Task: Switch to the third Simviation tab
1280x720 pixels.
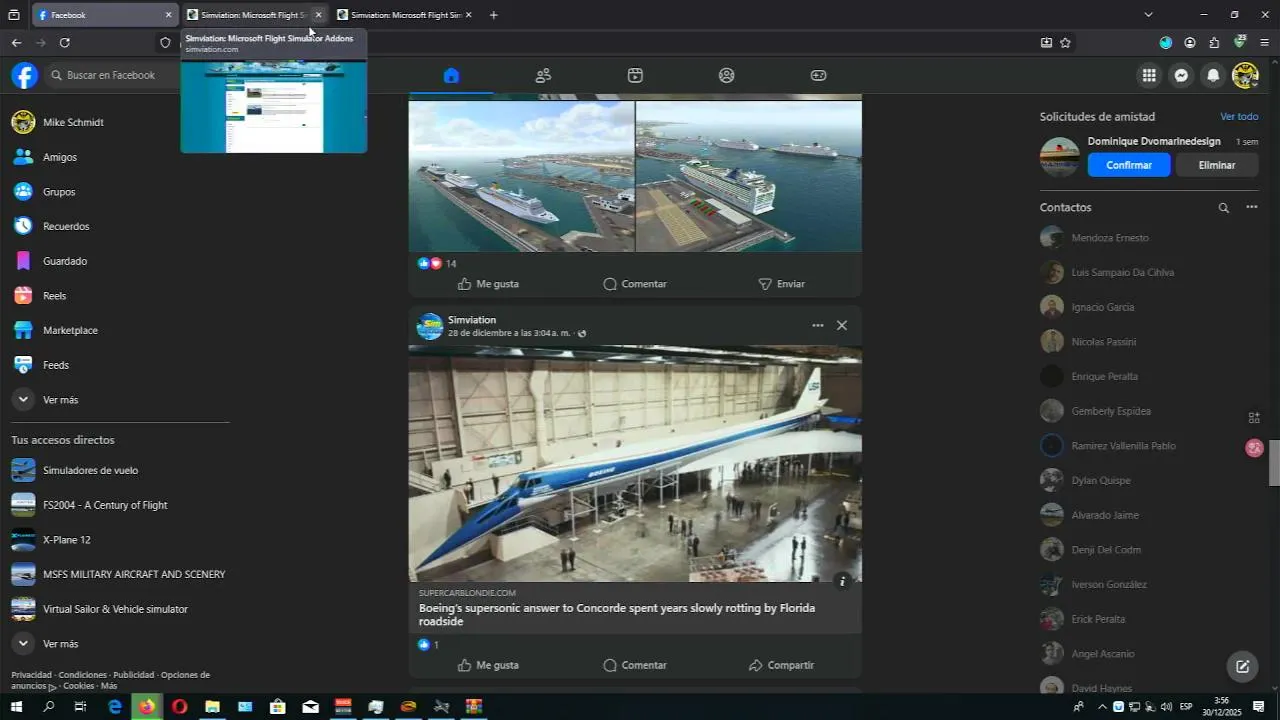Action: coord(405,15)
